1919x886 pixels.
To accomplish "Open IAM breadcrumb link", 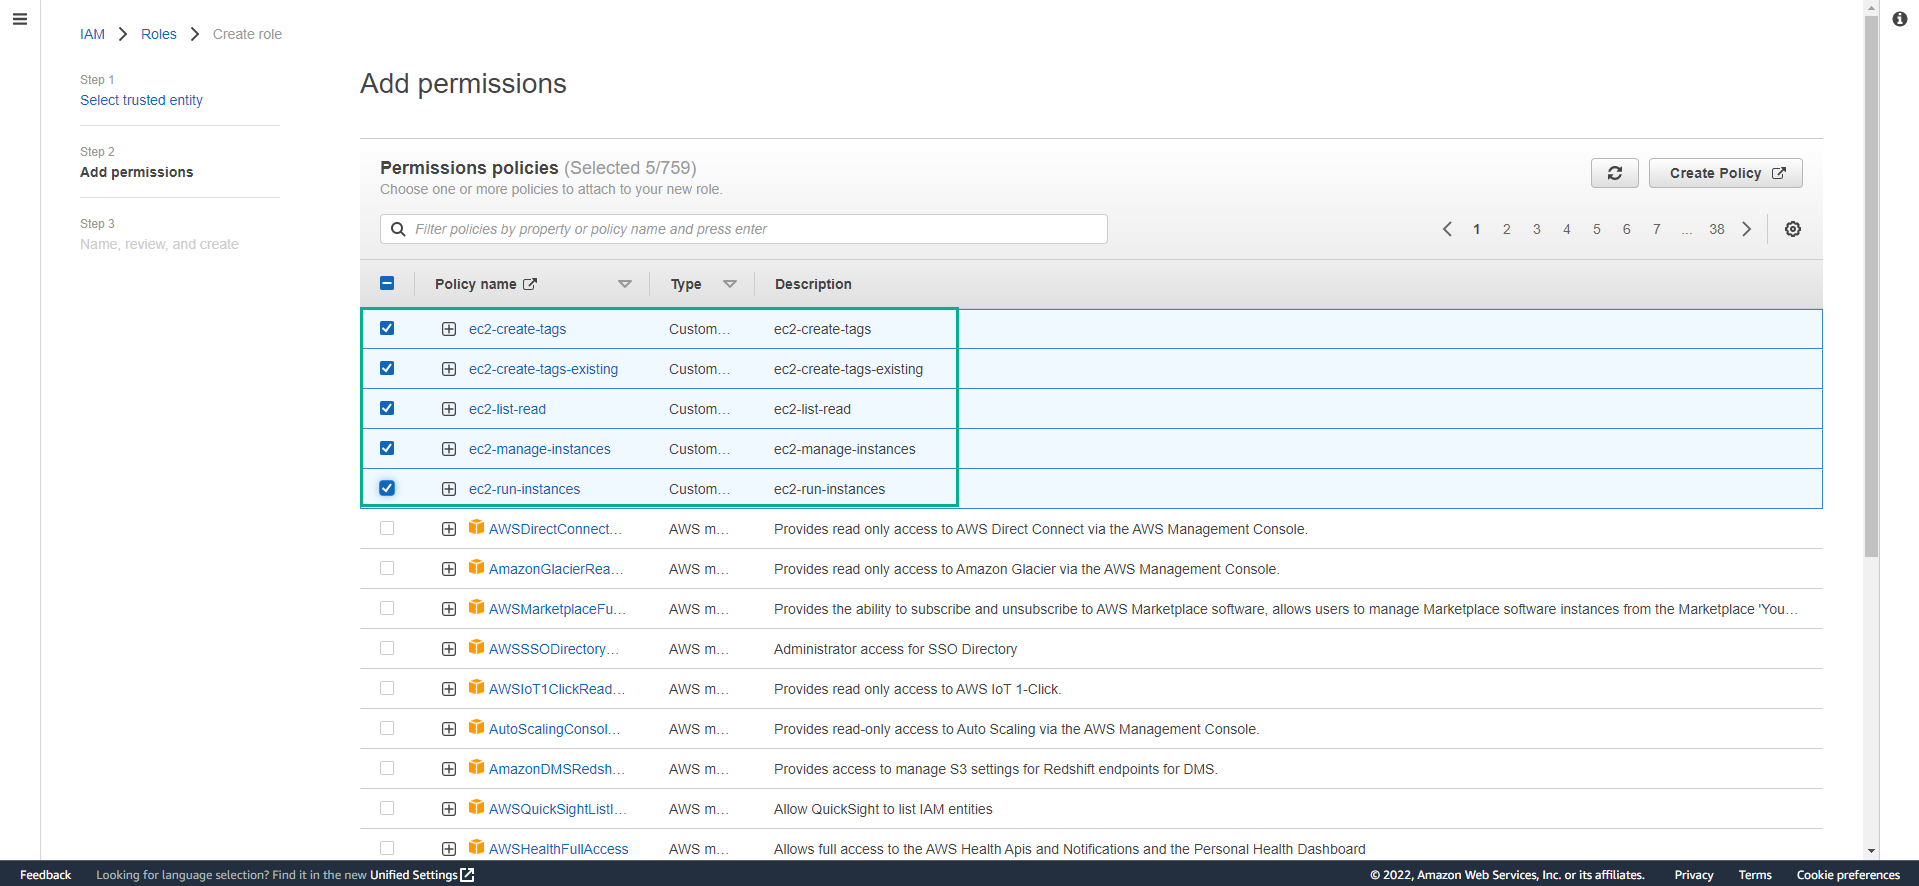I will click(x=92, y=34).
